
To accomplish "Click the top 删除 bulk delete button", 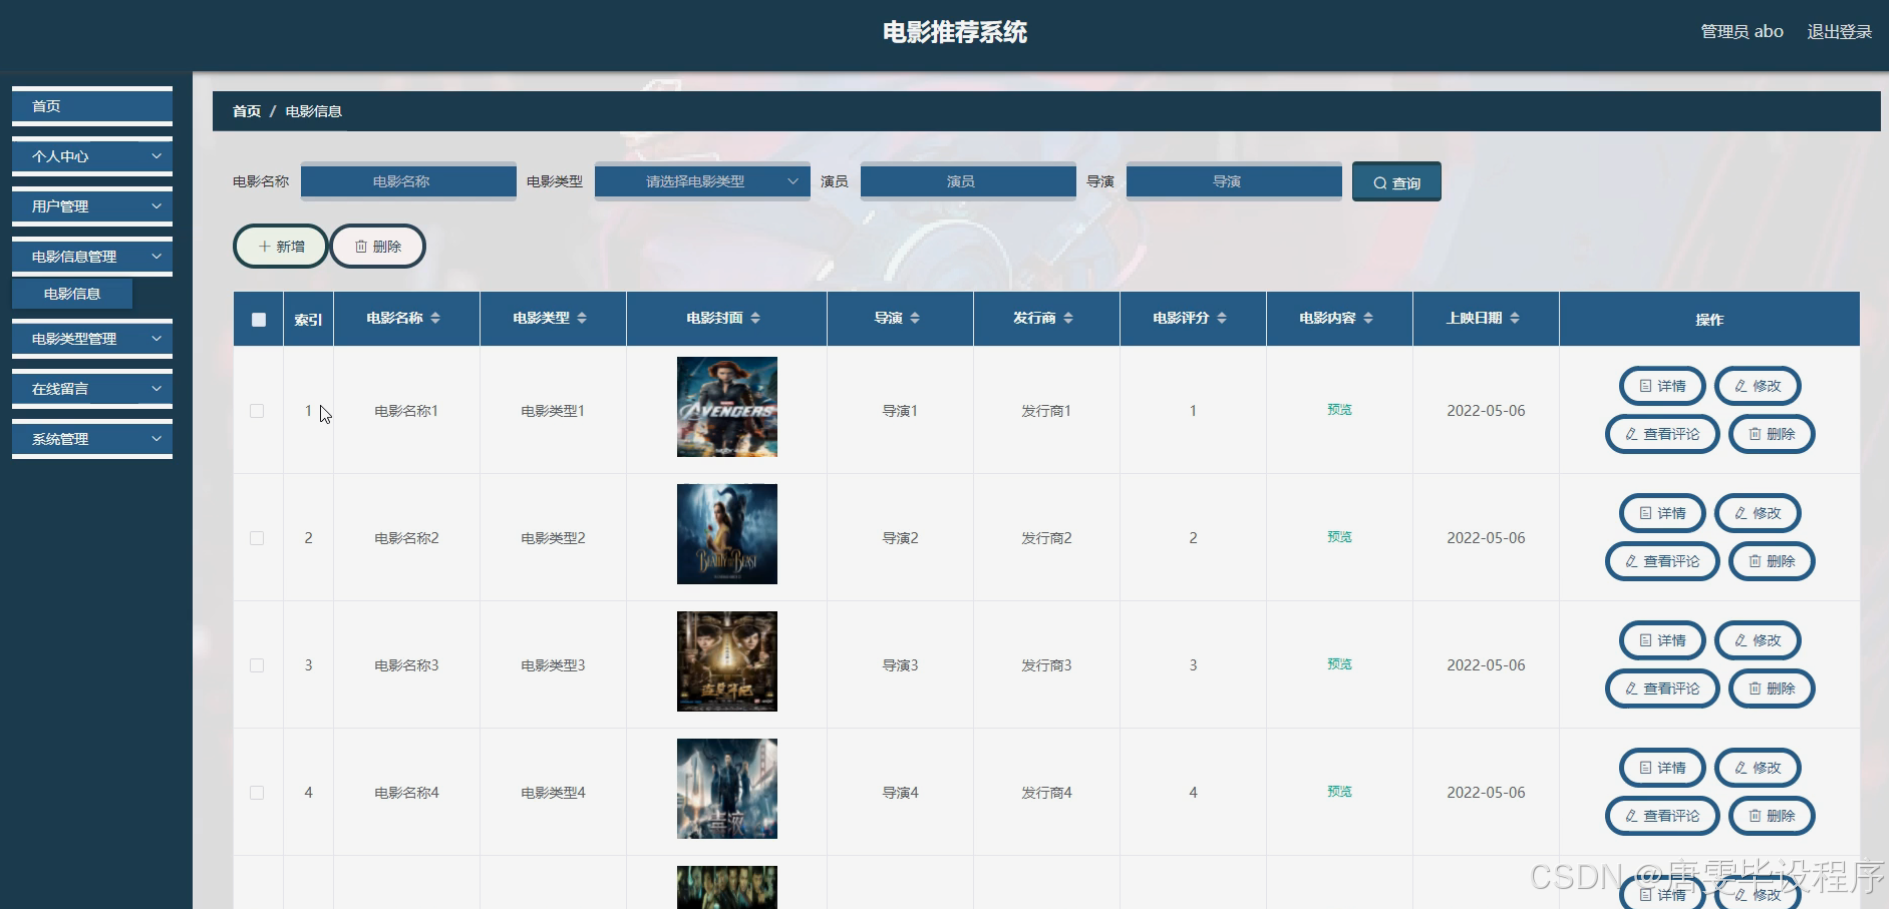I will (378, 246).
